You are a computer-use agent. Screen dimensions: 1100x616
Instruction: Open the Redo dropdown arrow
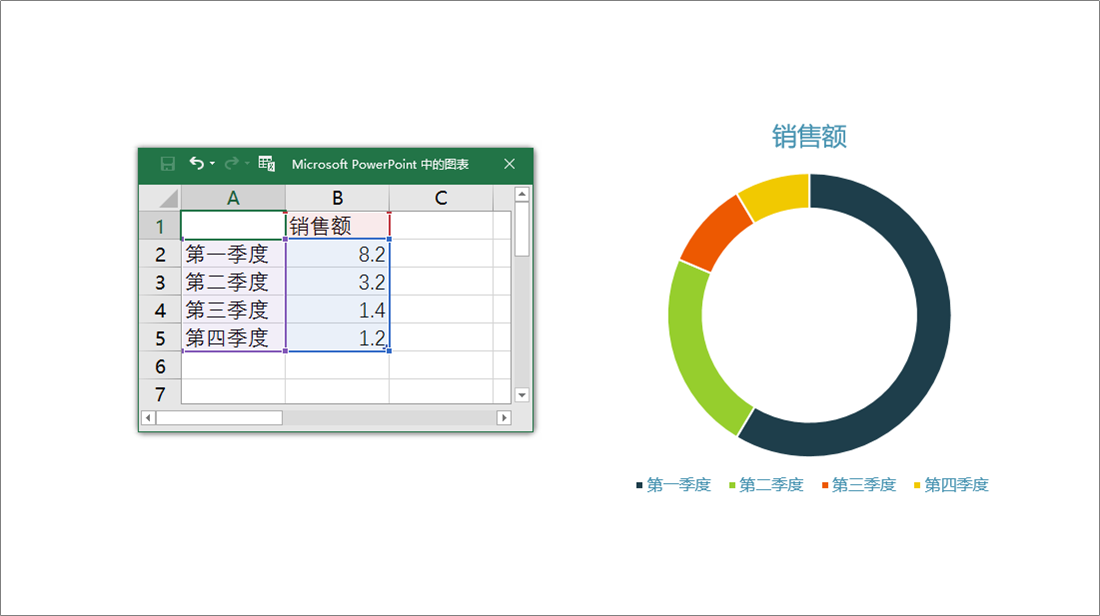tap(247, 163)
